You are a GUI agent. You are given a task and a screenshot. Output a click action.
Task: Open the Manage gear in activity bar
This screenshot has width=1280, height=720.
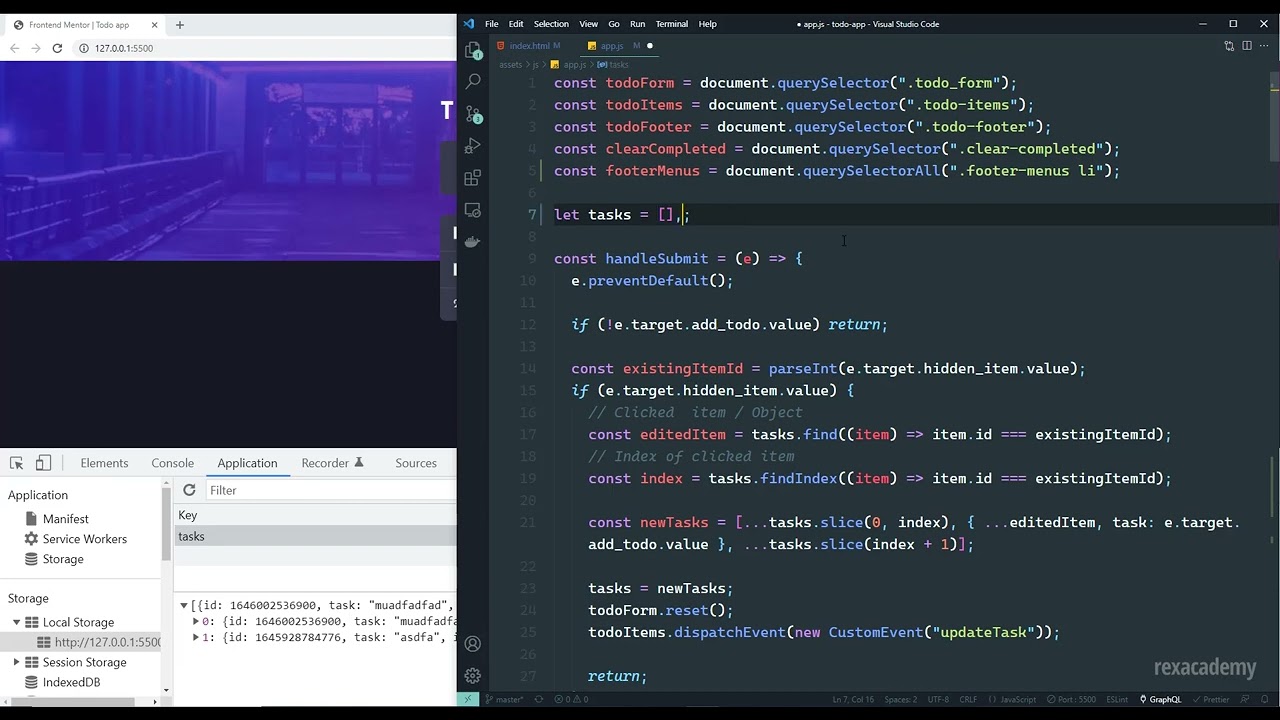(x=473, y=676)
